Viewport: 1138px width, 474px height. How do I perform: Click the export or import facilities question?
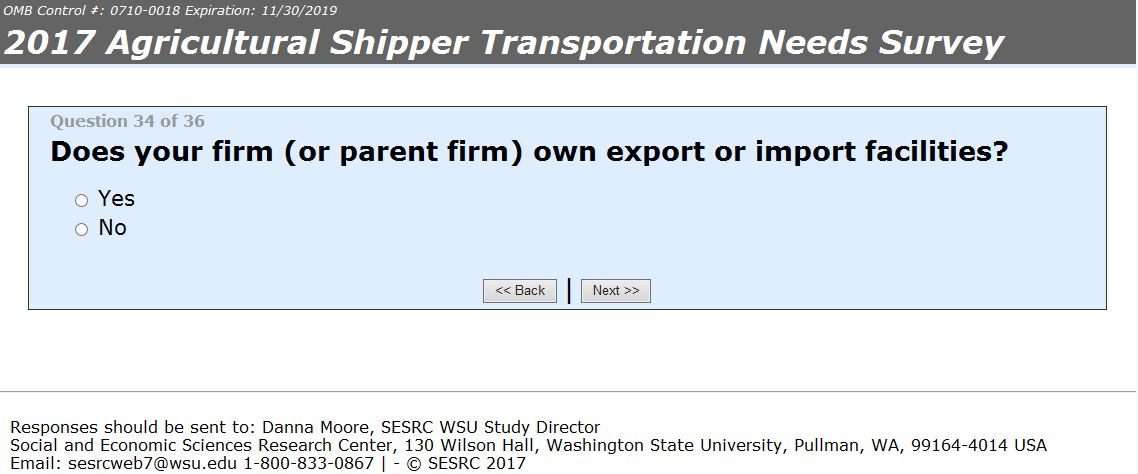pos(528,153)
